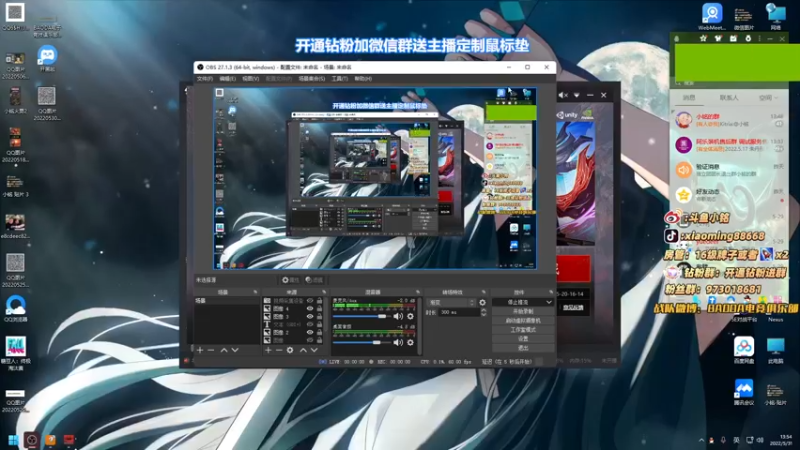This screenshot has height=450, width=800.
Task: Open the 属性 properties button above sources
Action: tap(290, 280)
